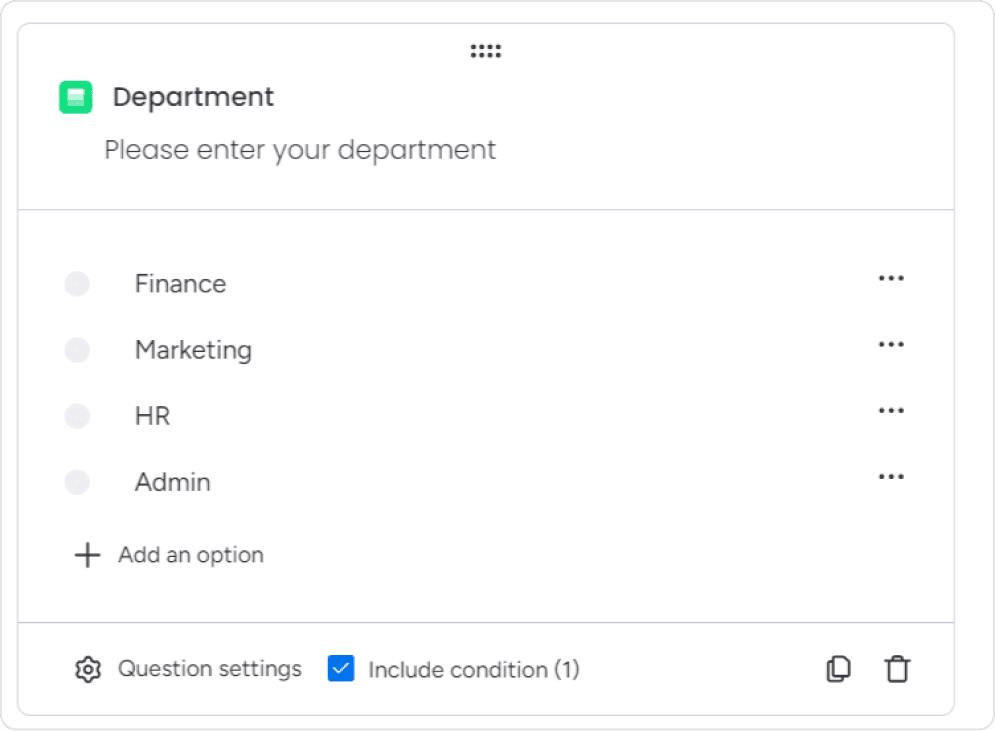Viewport: 995px width, 731px height.
Task: Uncheck Include condition checkbox
Action: click(341, 668)
